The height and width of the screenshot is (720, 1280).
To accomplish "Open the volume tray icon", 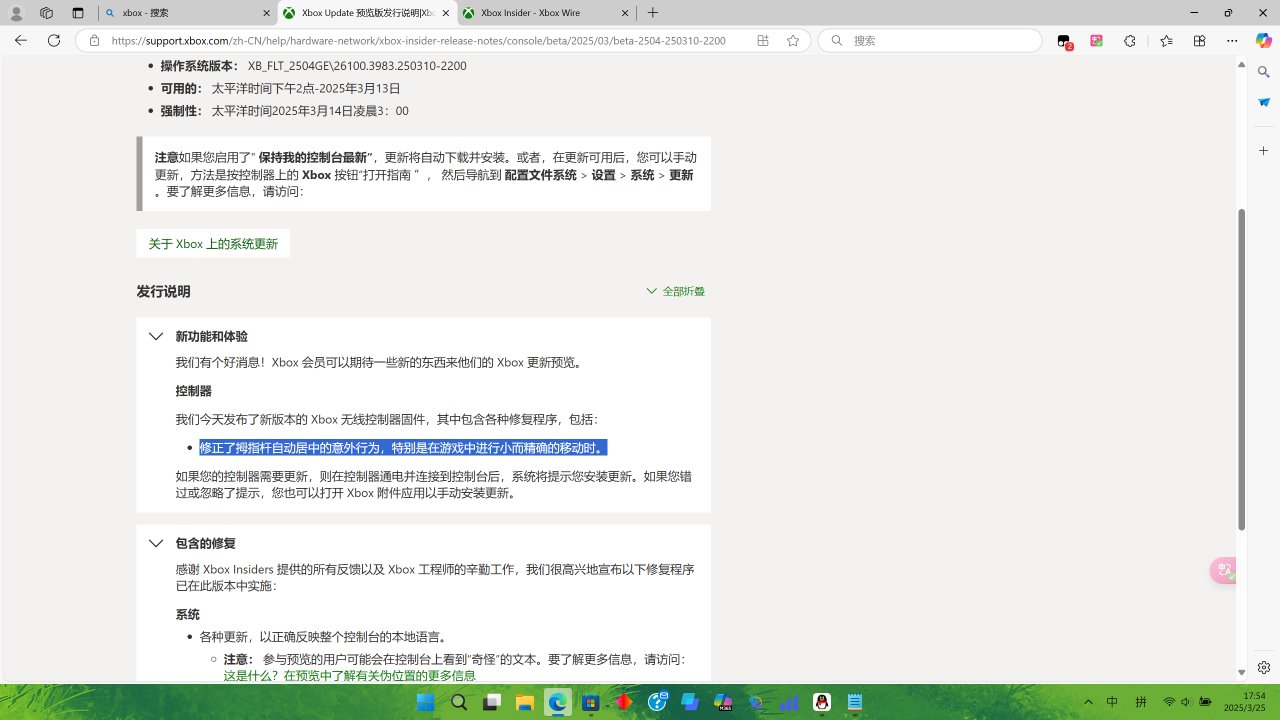I will point(1186,702).
